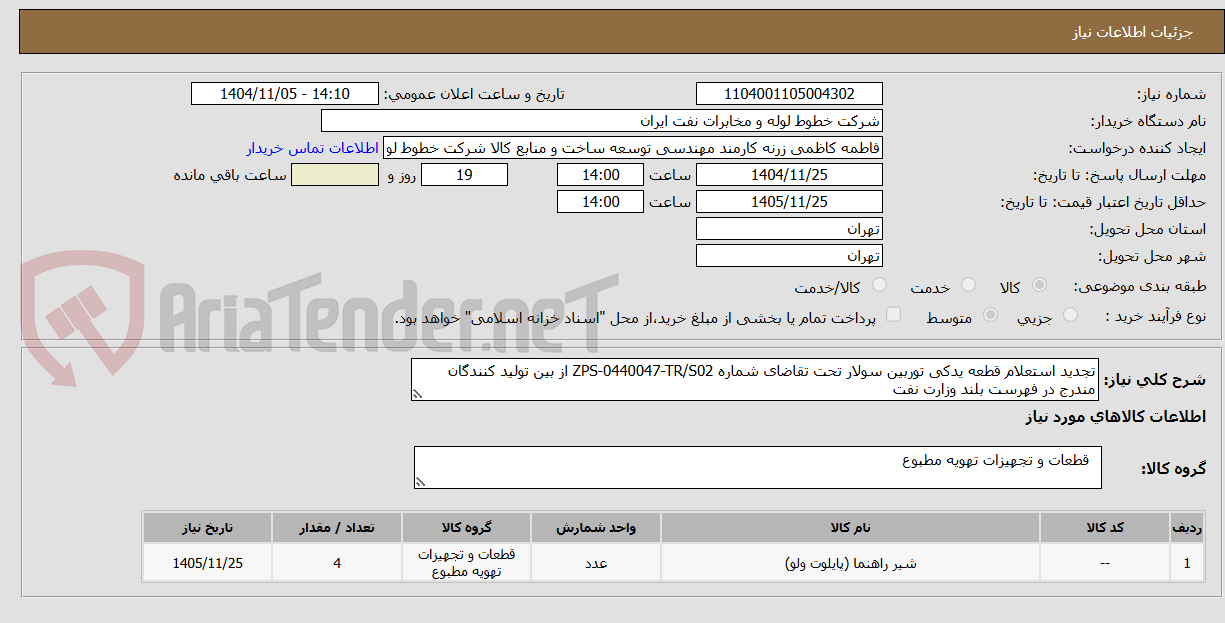Click the گروه کالا label beside the text area
This screenshot has width=1225, height=623.
[1173, 468]
